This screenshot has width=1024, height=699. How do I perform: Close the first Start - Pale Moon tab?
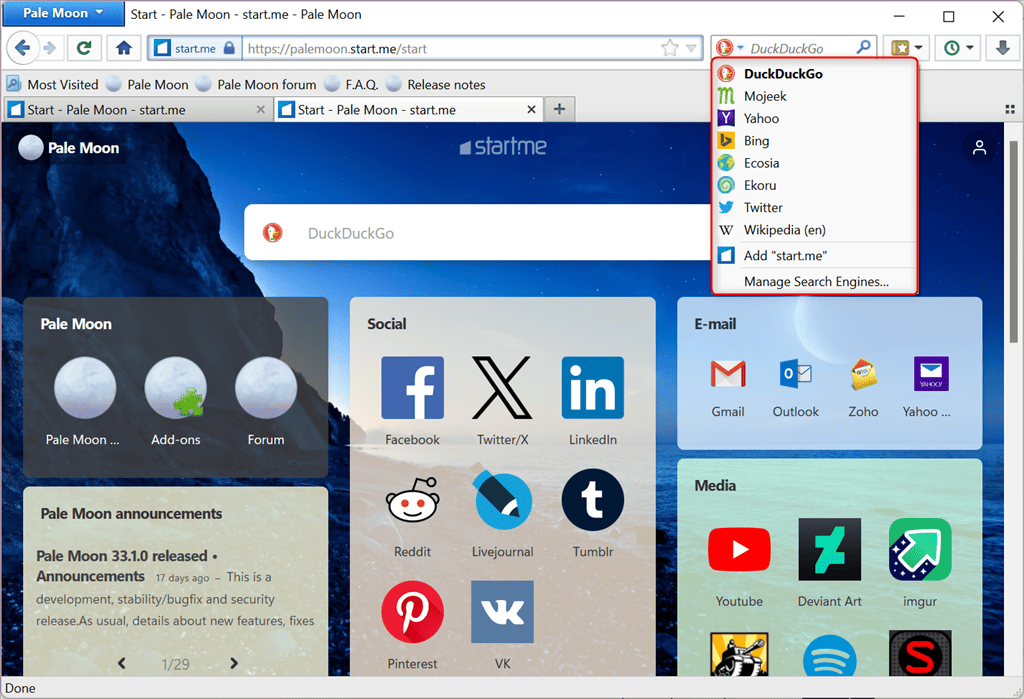pos(261,110)
